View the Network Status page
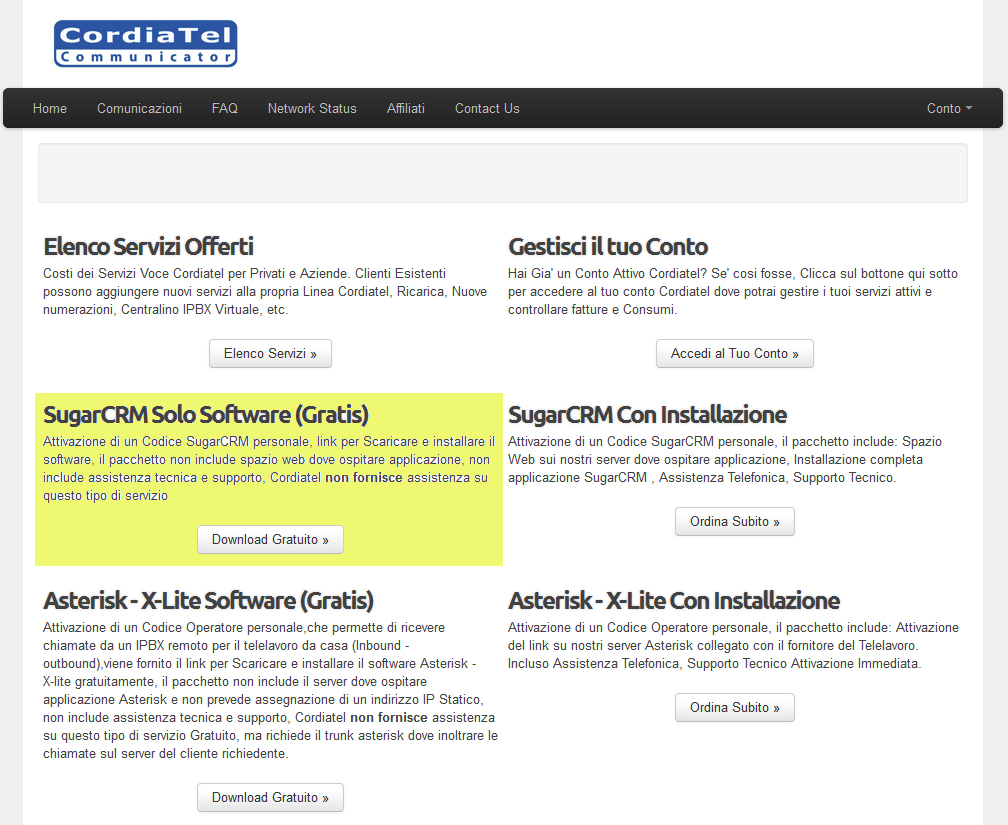The width and height of the screenshot is (1008, 825). pyautogui.click(x=312, y=109)
